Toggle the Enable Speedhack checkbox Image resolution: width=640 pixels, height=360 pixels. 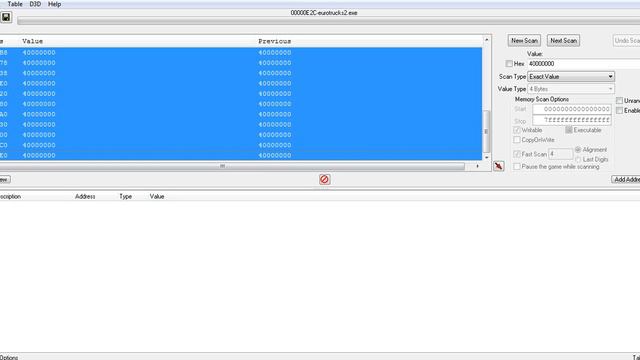(x=619, y=111)
